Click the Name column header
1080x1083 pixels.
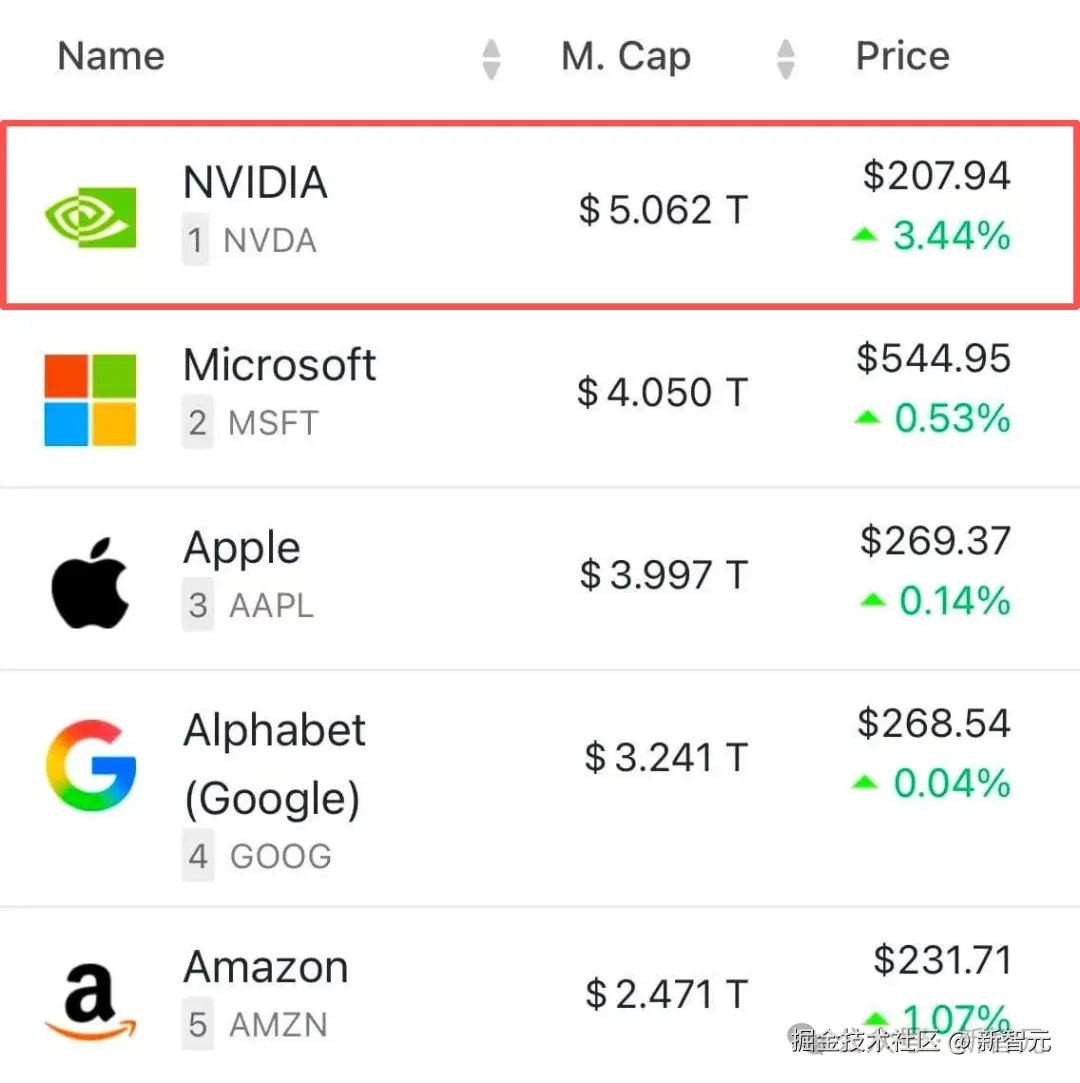tap(111, 56)
